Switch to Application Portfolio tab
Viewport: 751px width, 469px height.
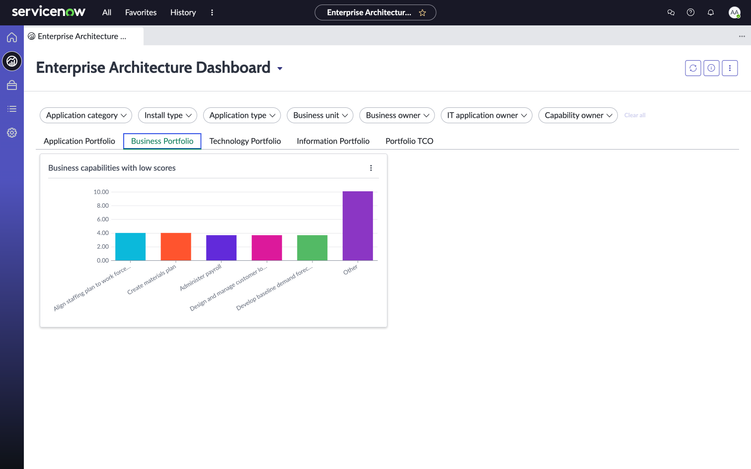(79, 141)
